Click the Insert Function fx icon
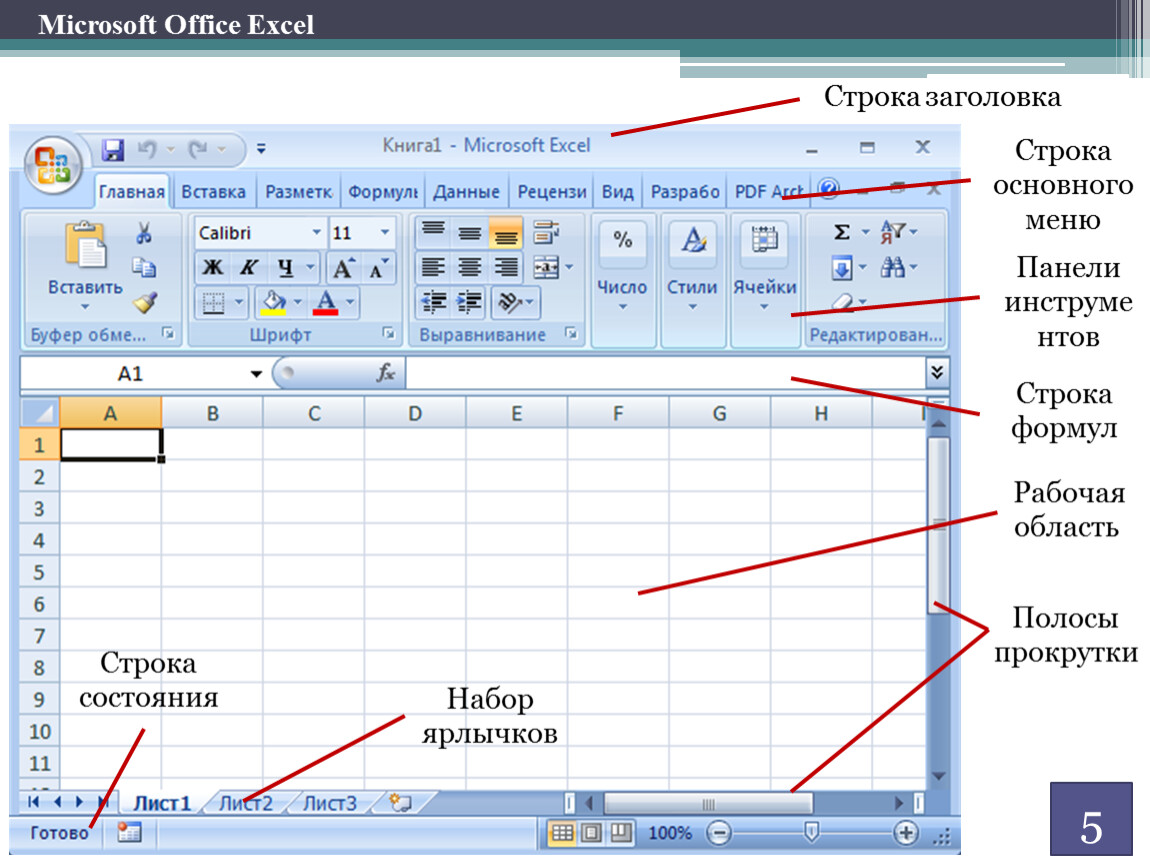The width and height of the screenshot is (1150, 864). click(x=386, y=373)
